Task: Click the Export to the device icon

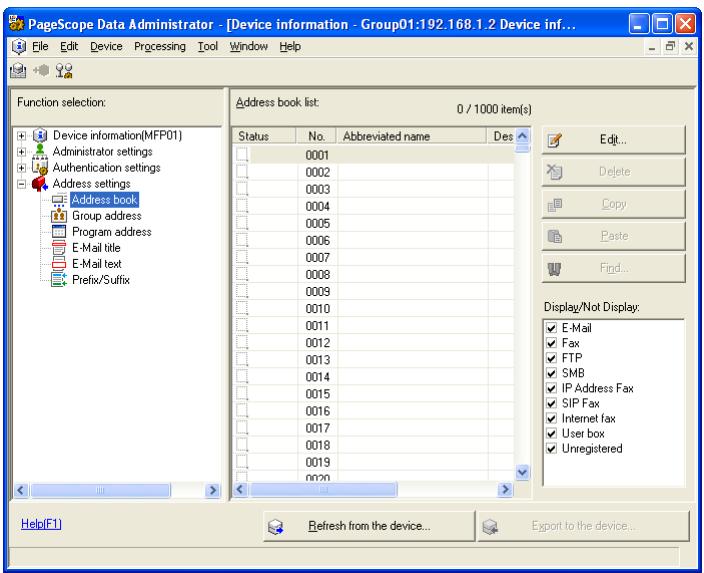Action: (490, 526)
